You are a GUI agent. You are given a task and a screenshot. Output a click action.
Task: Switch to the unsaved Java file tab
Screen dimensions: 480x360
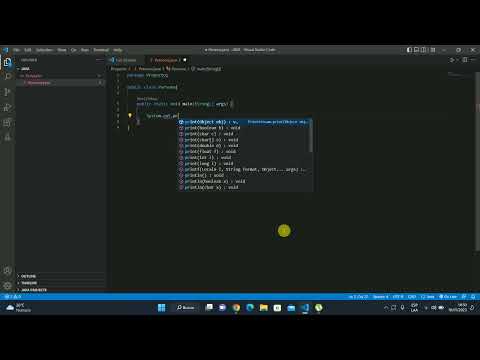click(168, 60)
